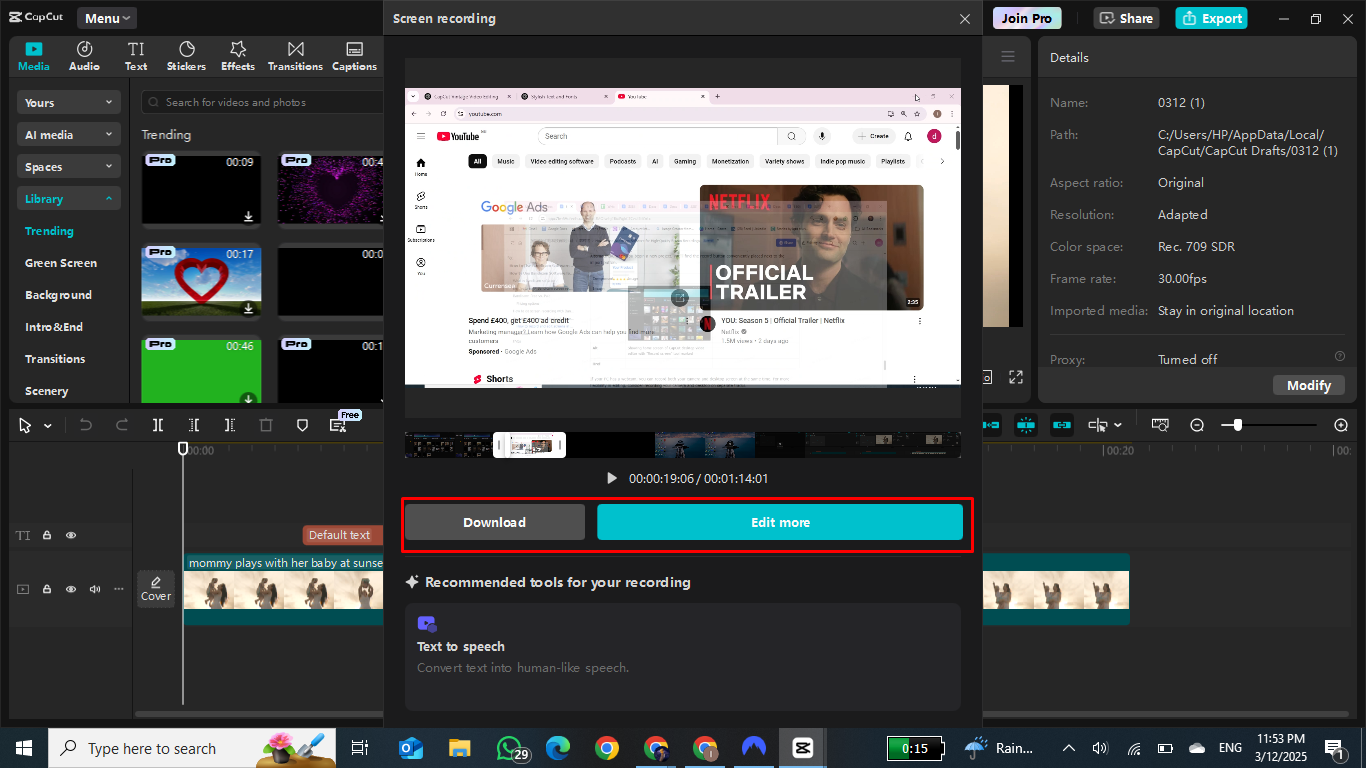
Task: Open the Stickers panel in the top toolbar
Action: (x=186, y=54)
